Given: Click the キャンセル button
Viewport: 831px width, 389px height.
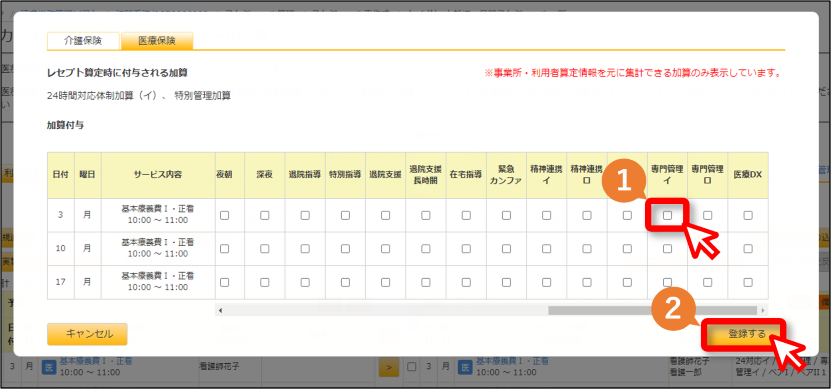Looking at the screenshot, I should pos(87,334).
